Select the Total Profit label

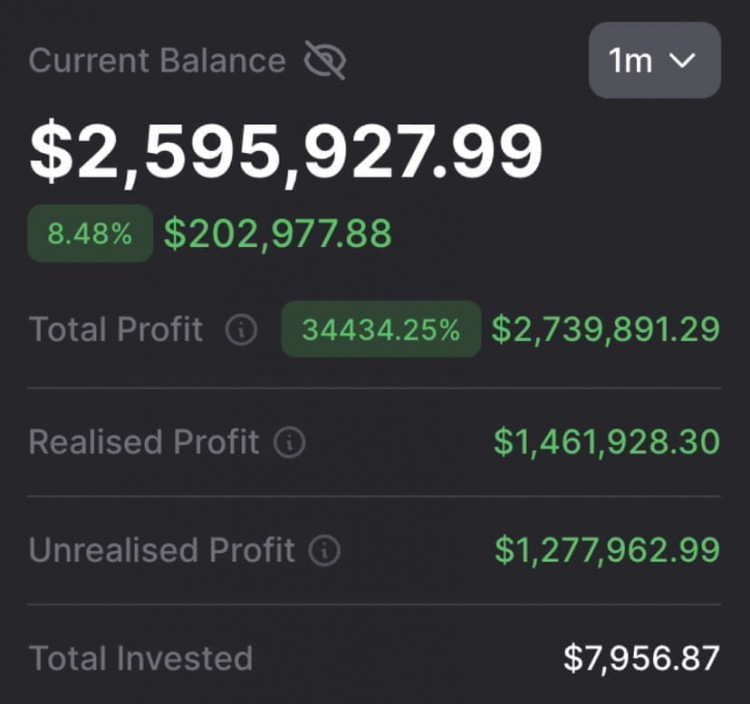[x=116, y=330]
